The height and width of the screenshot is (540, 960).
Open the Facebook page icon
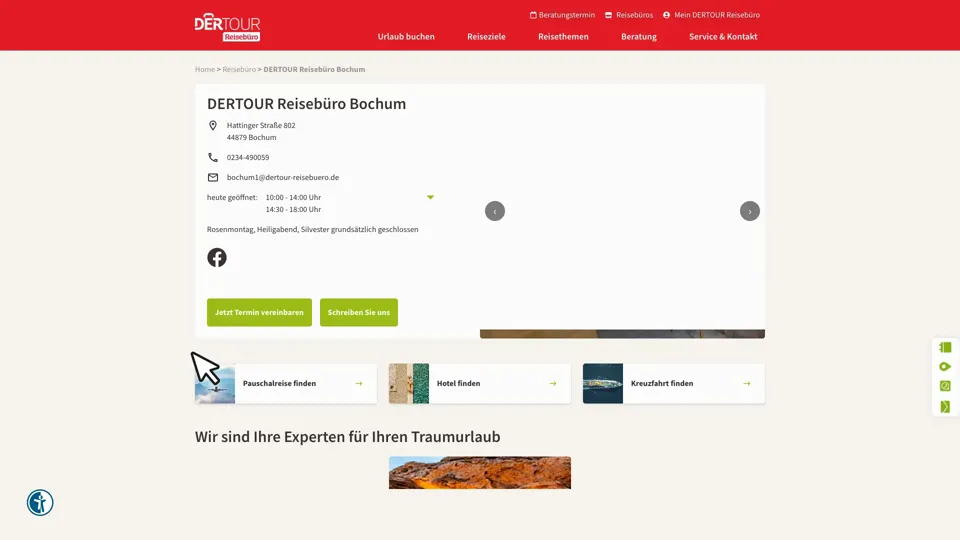tap(217, 258)
